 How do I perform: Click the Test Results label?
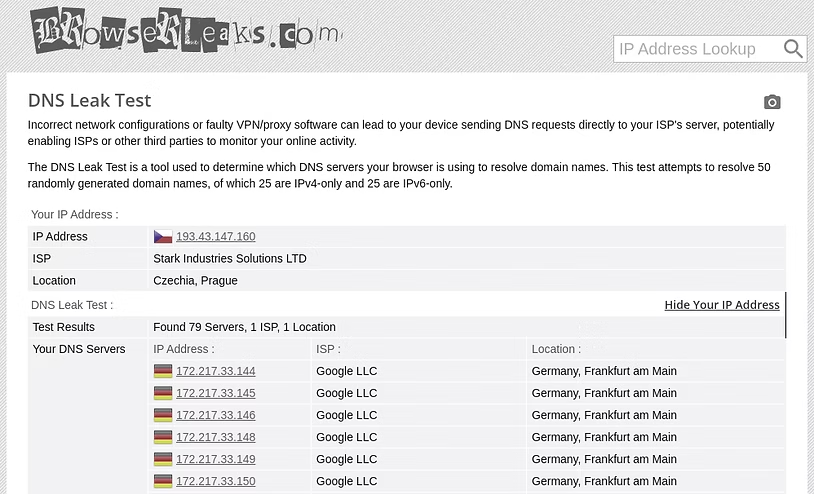pos(64,327)
